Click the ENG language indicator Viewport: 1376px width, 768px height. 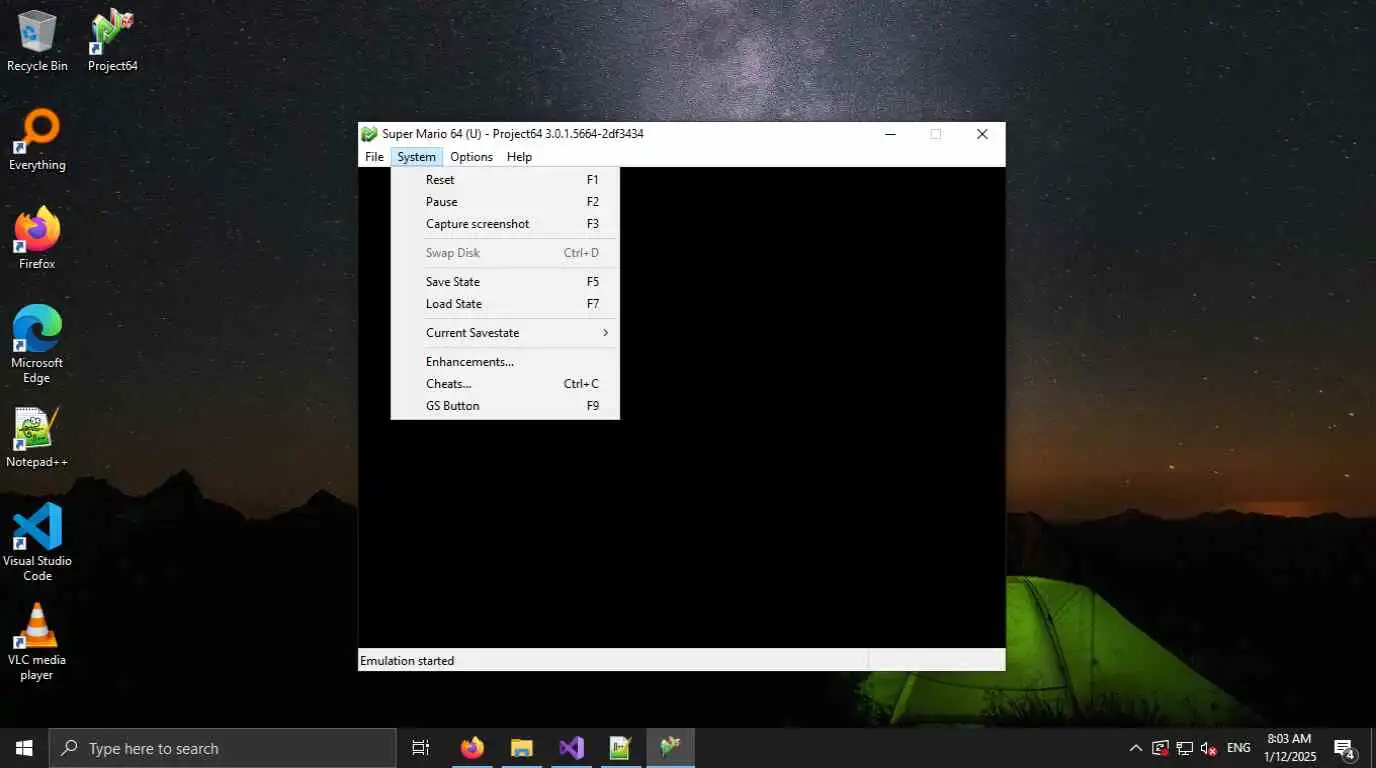1238,748
